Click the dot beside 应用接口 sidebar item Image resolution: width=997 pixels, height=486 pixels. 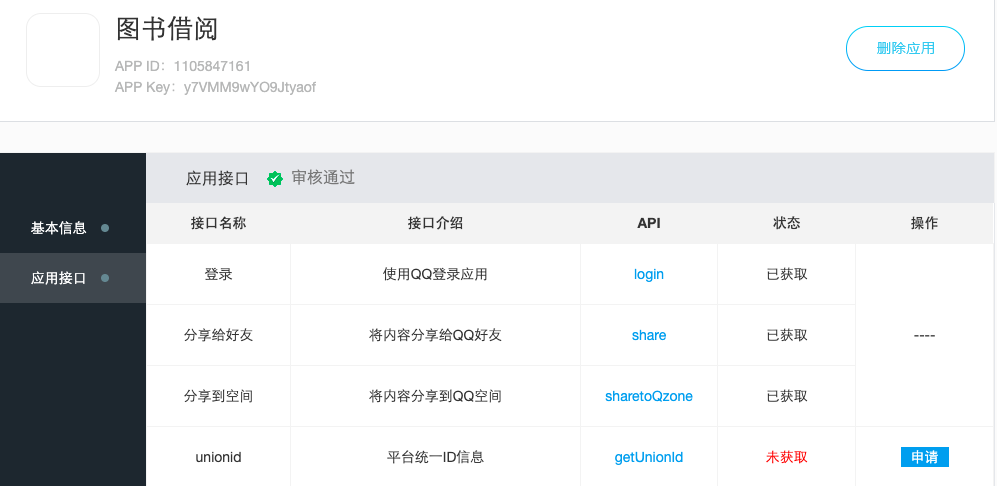coord(105,279)
